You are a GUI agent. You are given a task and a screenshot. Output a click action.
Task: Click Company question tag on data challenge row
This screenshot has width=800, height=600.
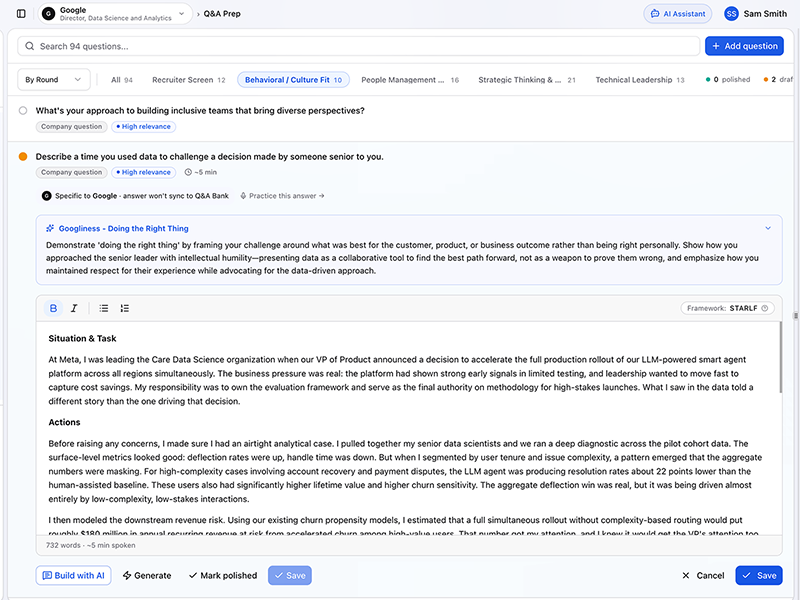(71, 172)
